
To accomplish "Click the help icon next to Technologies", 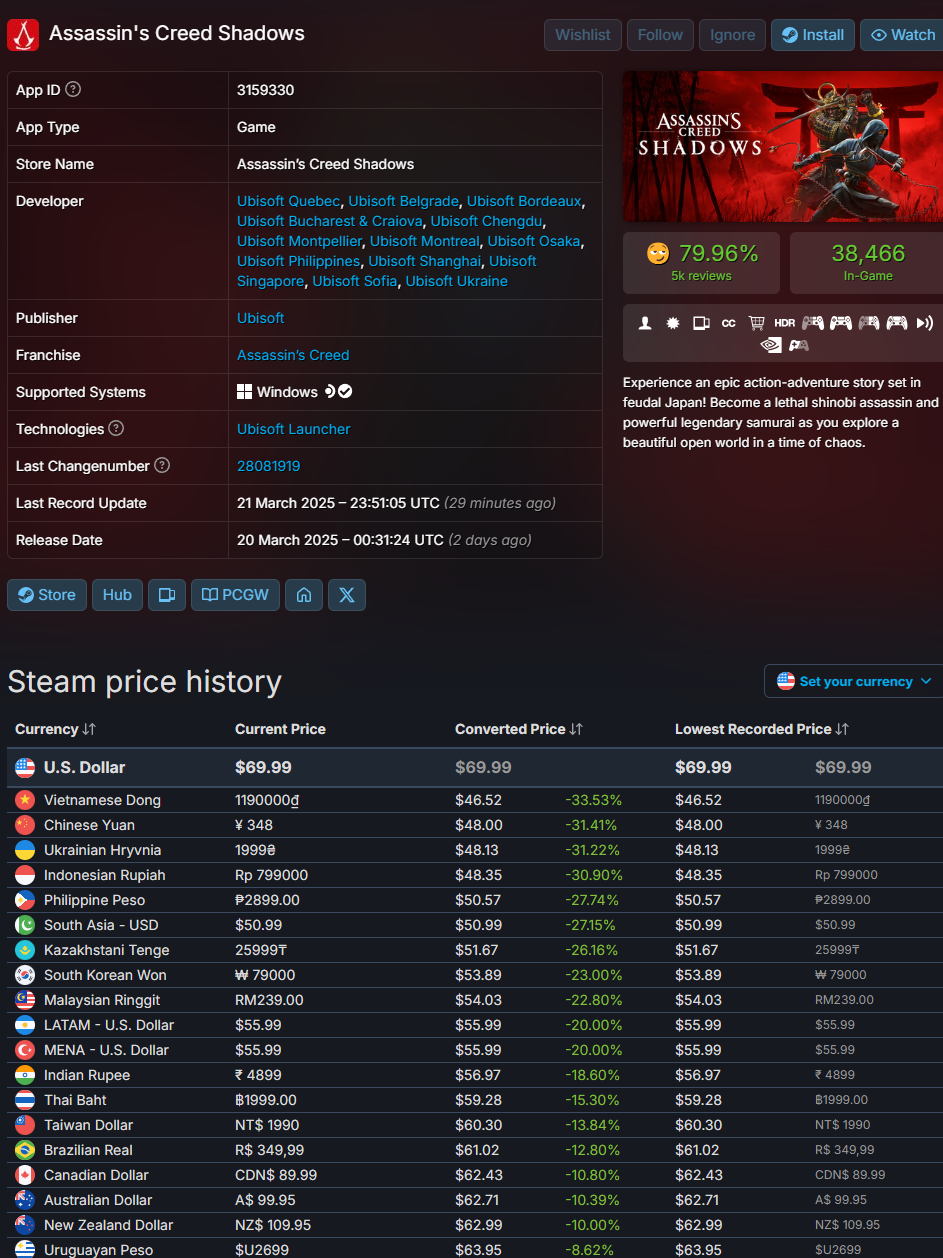I will click(116, 429).
